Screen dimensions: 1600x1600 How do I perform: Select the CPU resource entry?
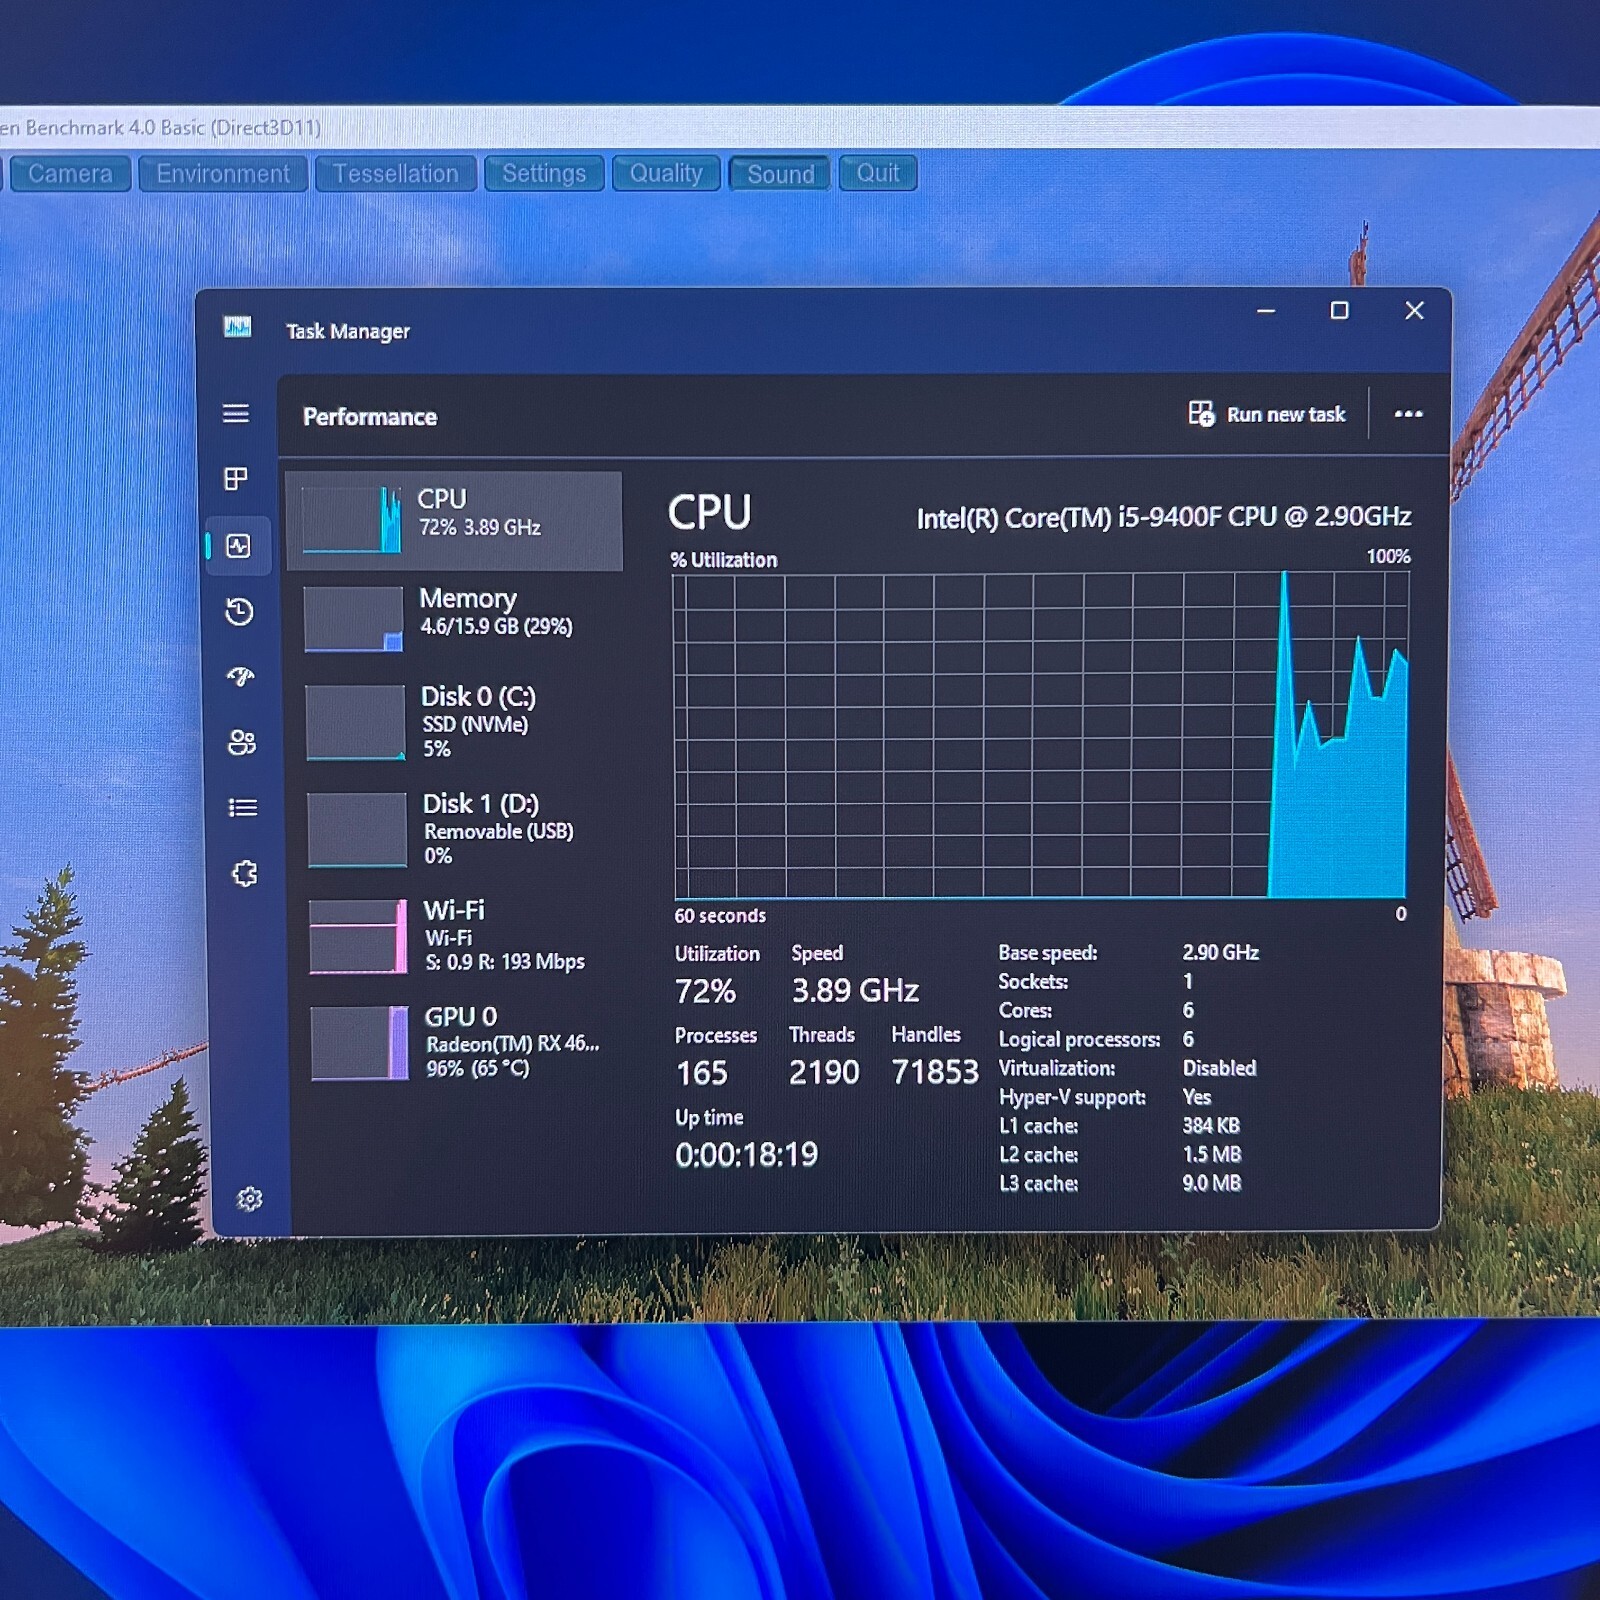tap(454, 521)
